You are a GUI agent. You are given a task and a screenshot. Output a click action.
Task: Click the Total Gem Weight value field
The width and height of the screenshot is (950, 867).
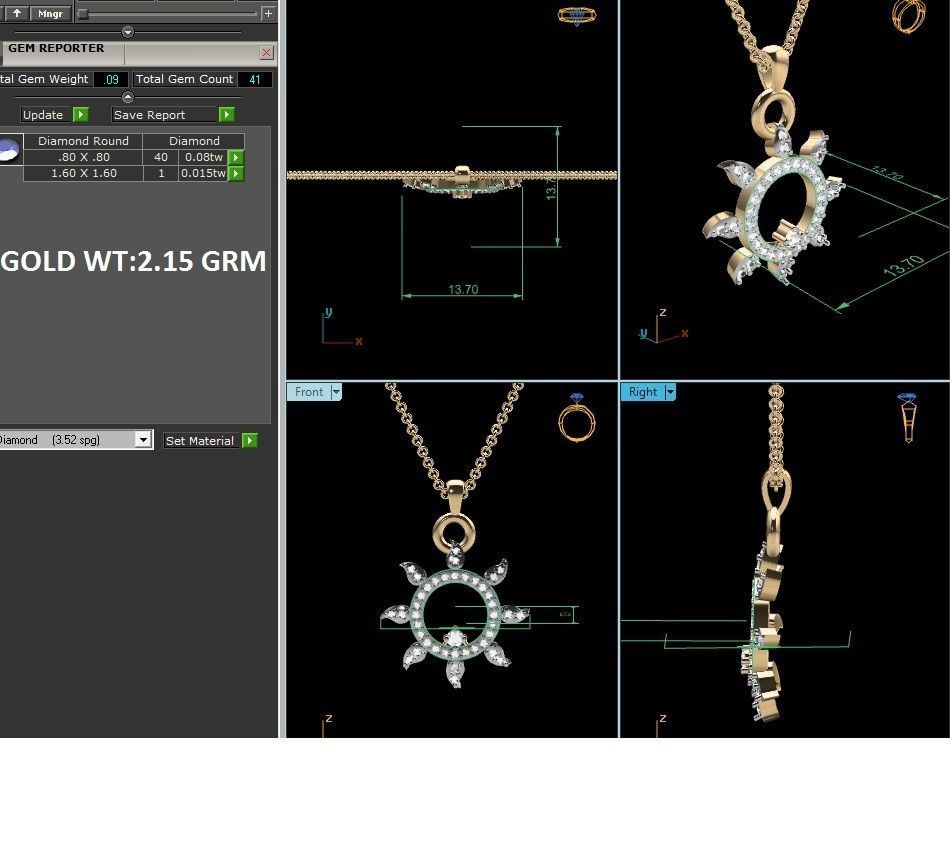tap(111, 79)
